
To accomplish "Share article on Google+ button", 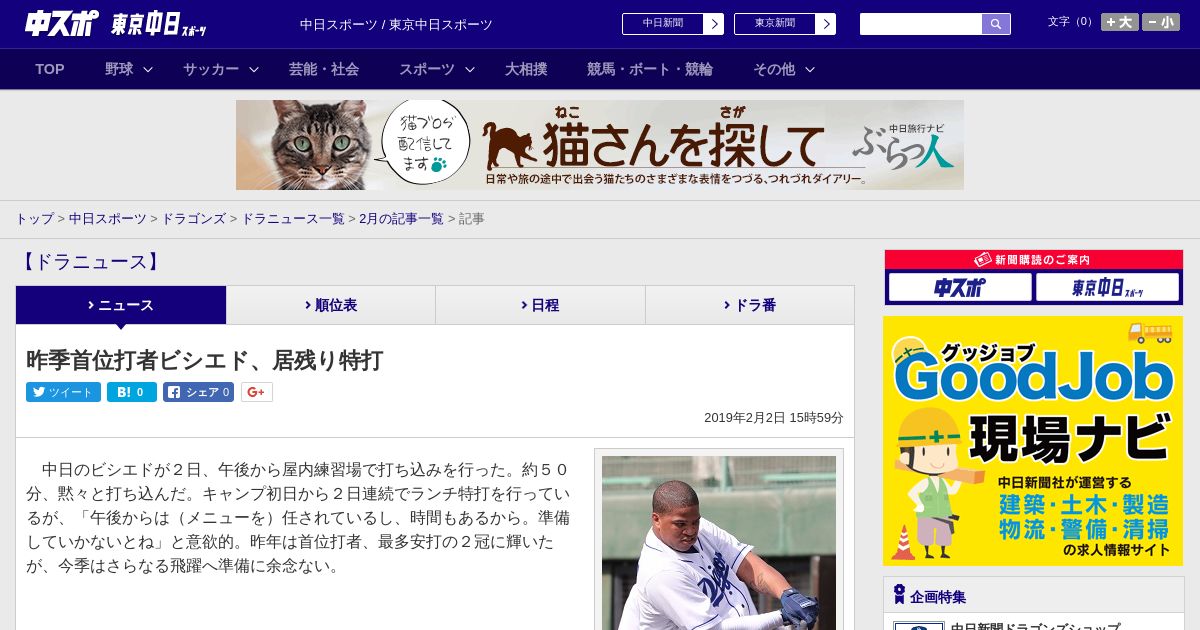I will tap(256, 392).
